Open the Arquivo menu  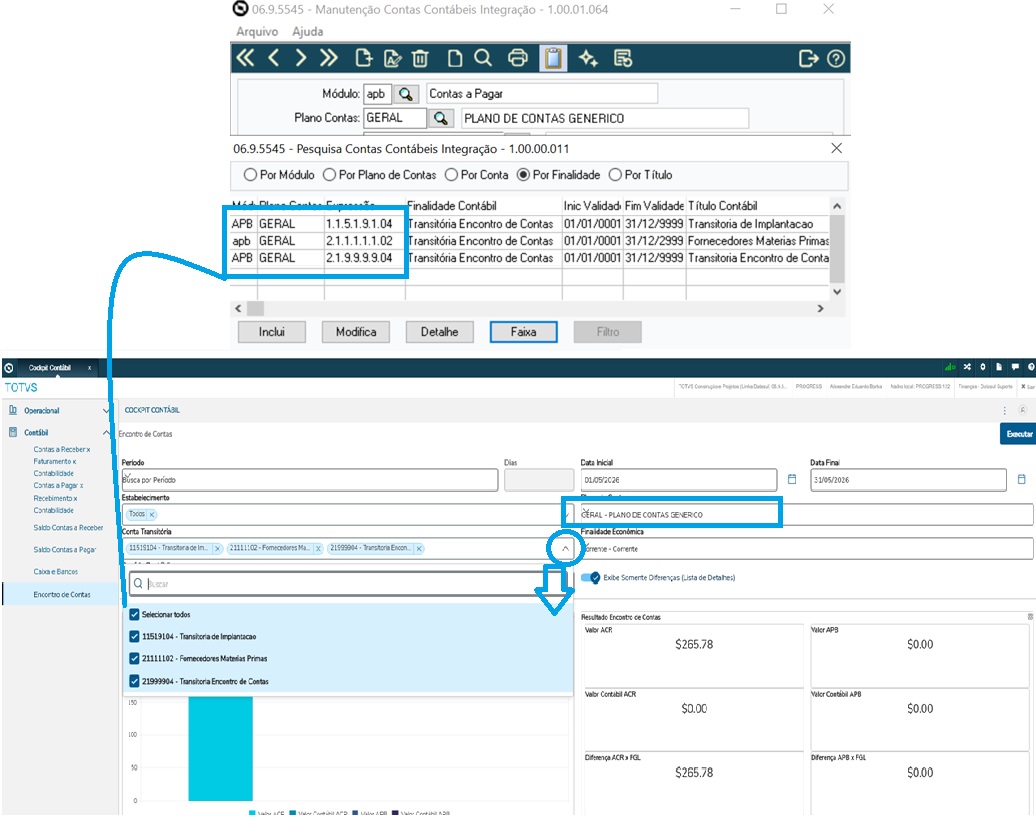click(257, 31)
